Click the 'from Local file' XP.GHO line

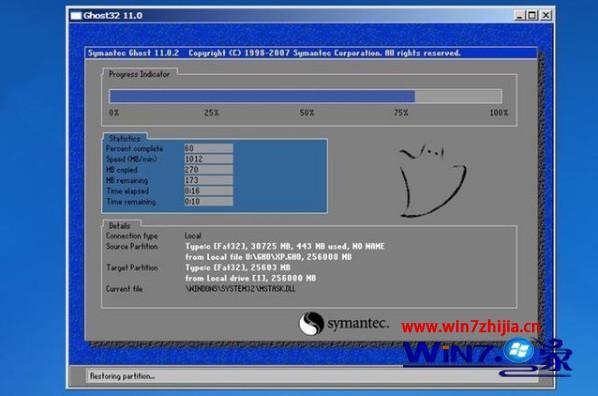point(268,257)
